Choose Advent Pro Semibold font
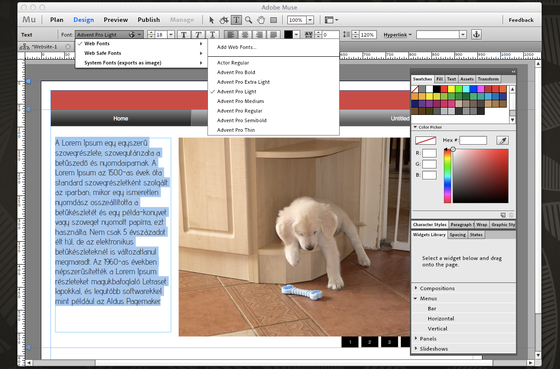The width and height of the screenshot is (560, 369). (x=242, y=120)
